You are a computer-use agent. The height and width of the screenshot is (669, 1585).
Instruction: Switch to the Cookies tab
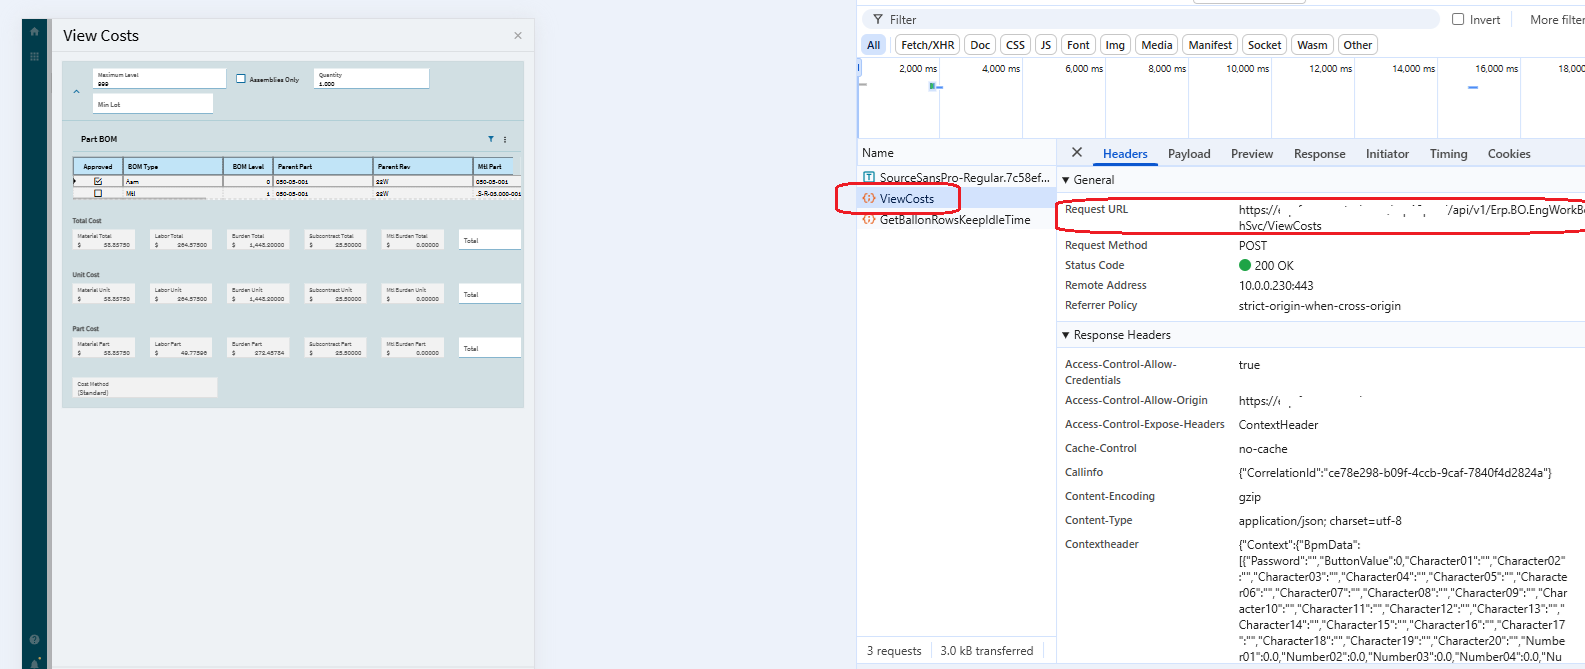1509,154
